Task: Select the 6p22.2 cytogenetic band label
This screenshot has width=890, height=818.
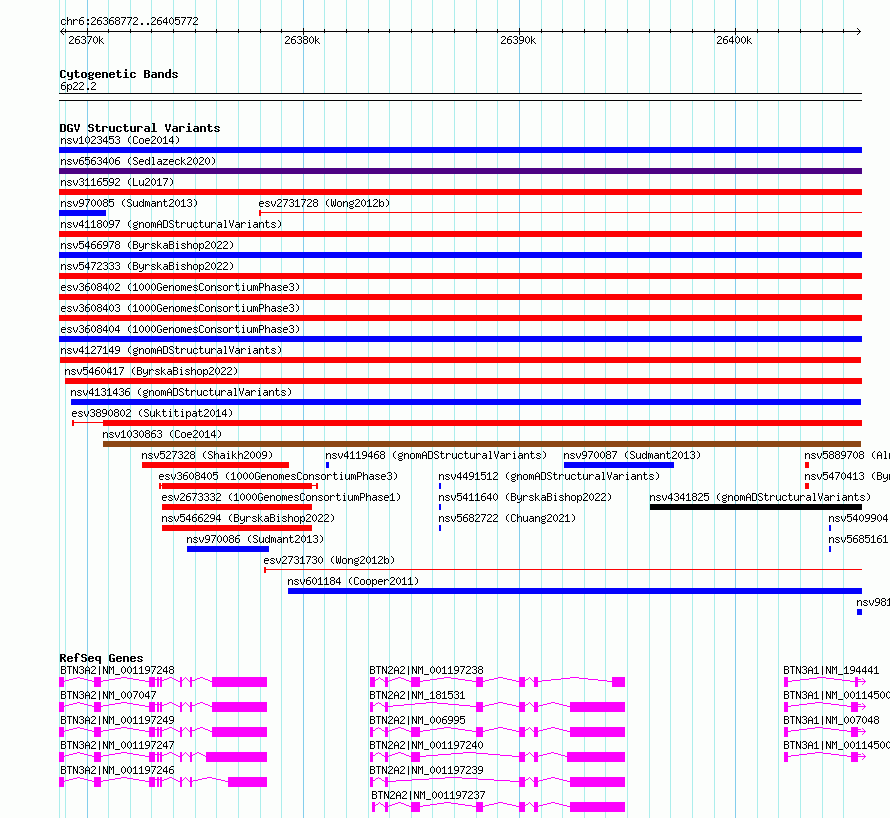Action: (x=78, y=86)
